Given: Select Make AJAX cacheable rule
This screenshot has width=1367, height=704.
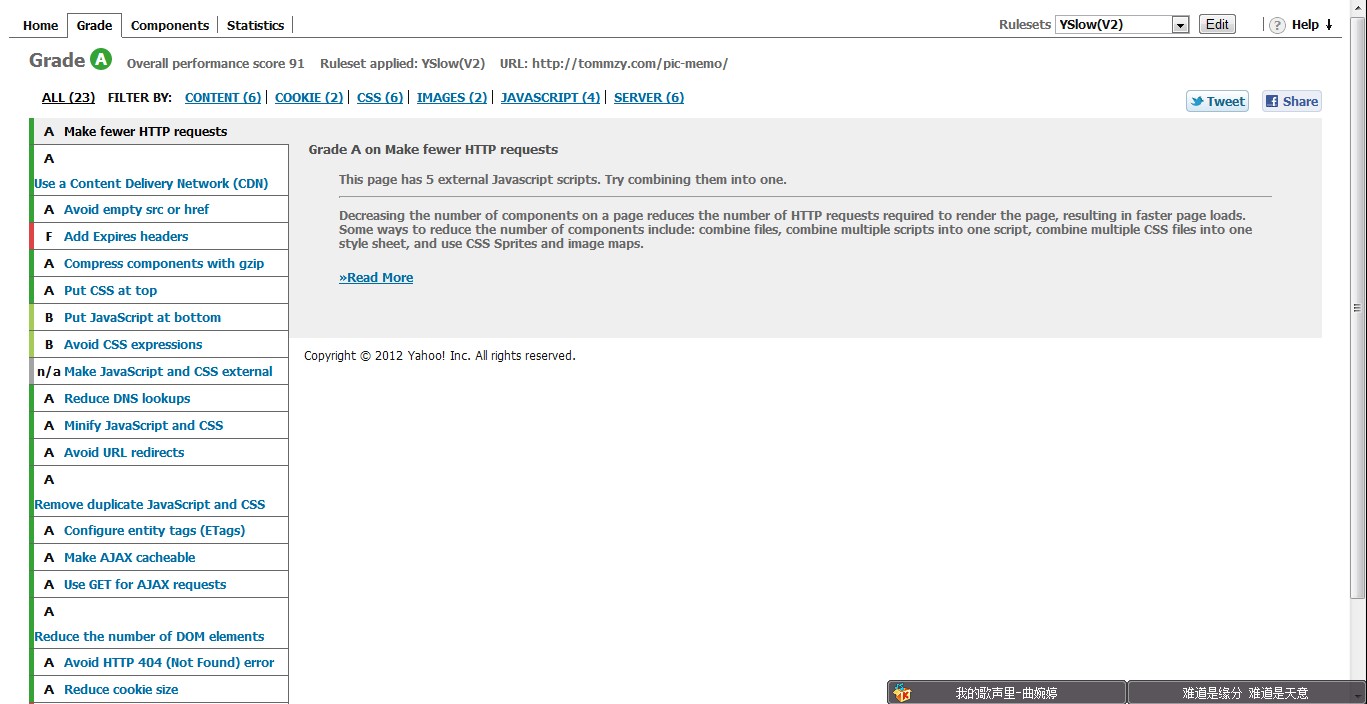Looking at the screenshot, I should 160,557.
